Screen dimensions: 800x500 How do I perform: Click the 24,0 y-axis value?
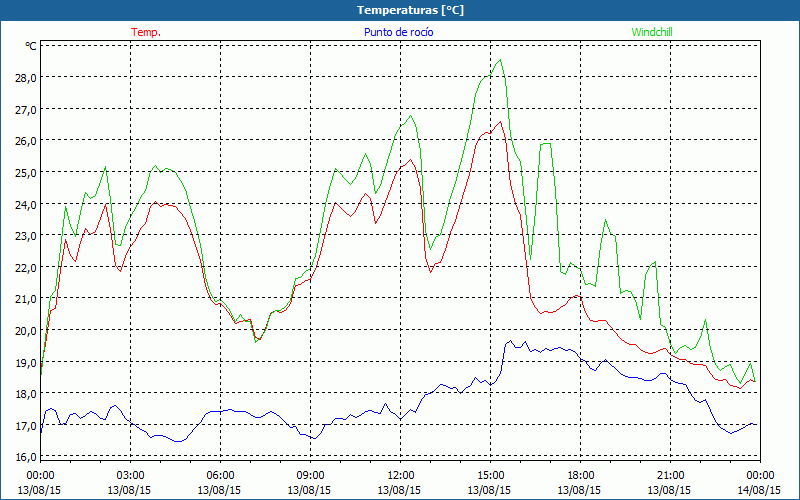27,204
